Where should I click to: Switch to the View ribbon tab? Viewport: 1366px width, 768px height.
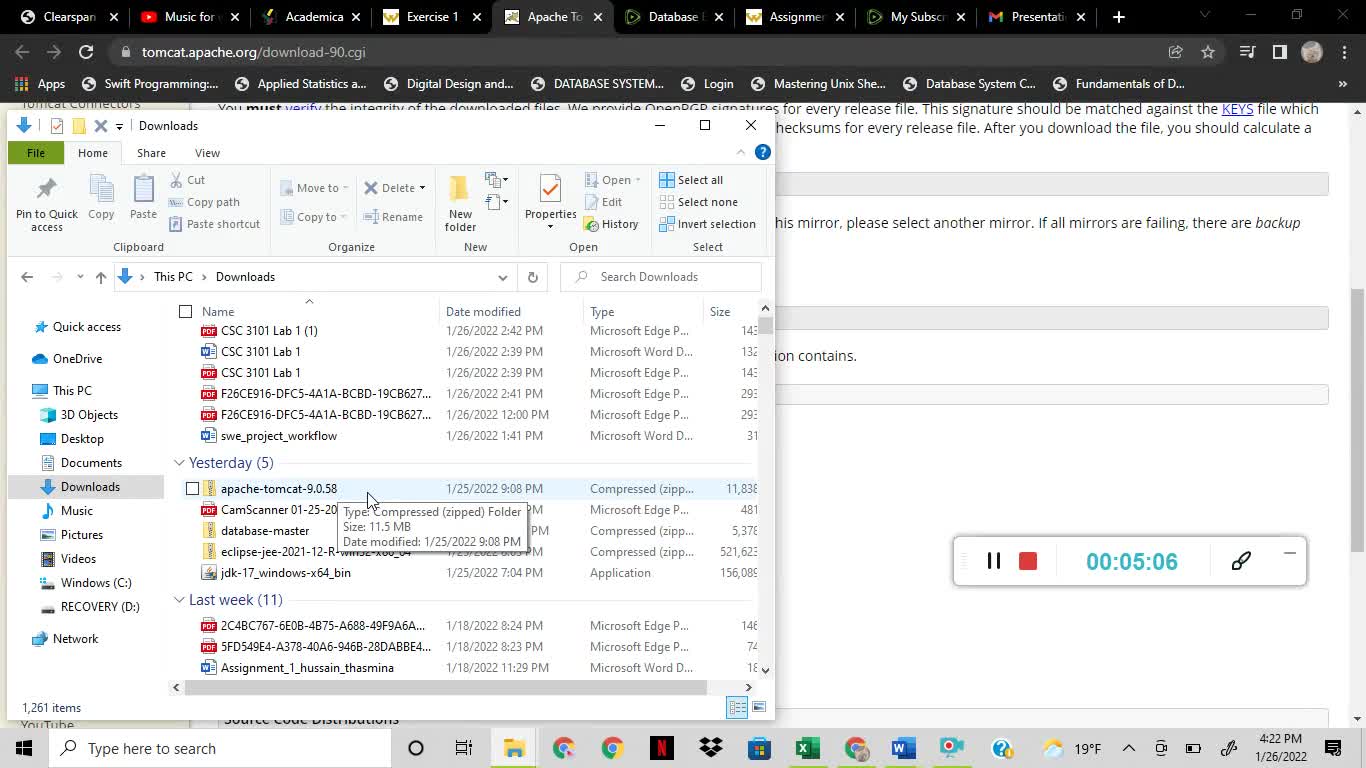click(207, 153)
